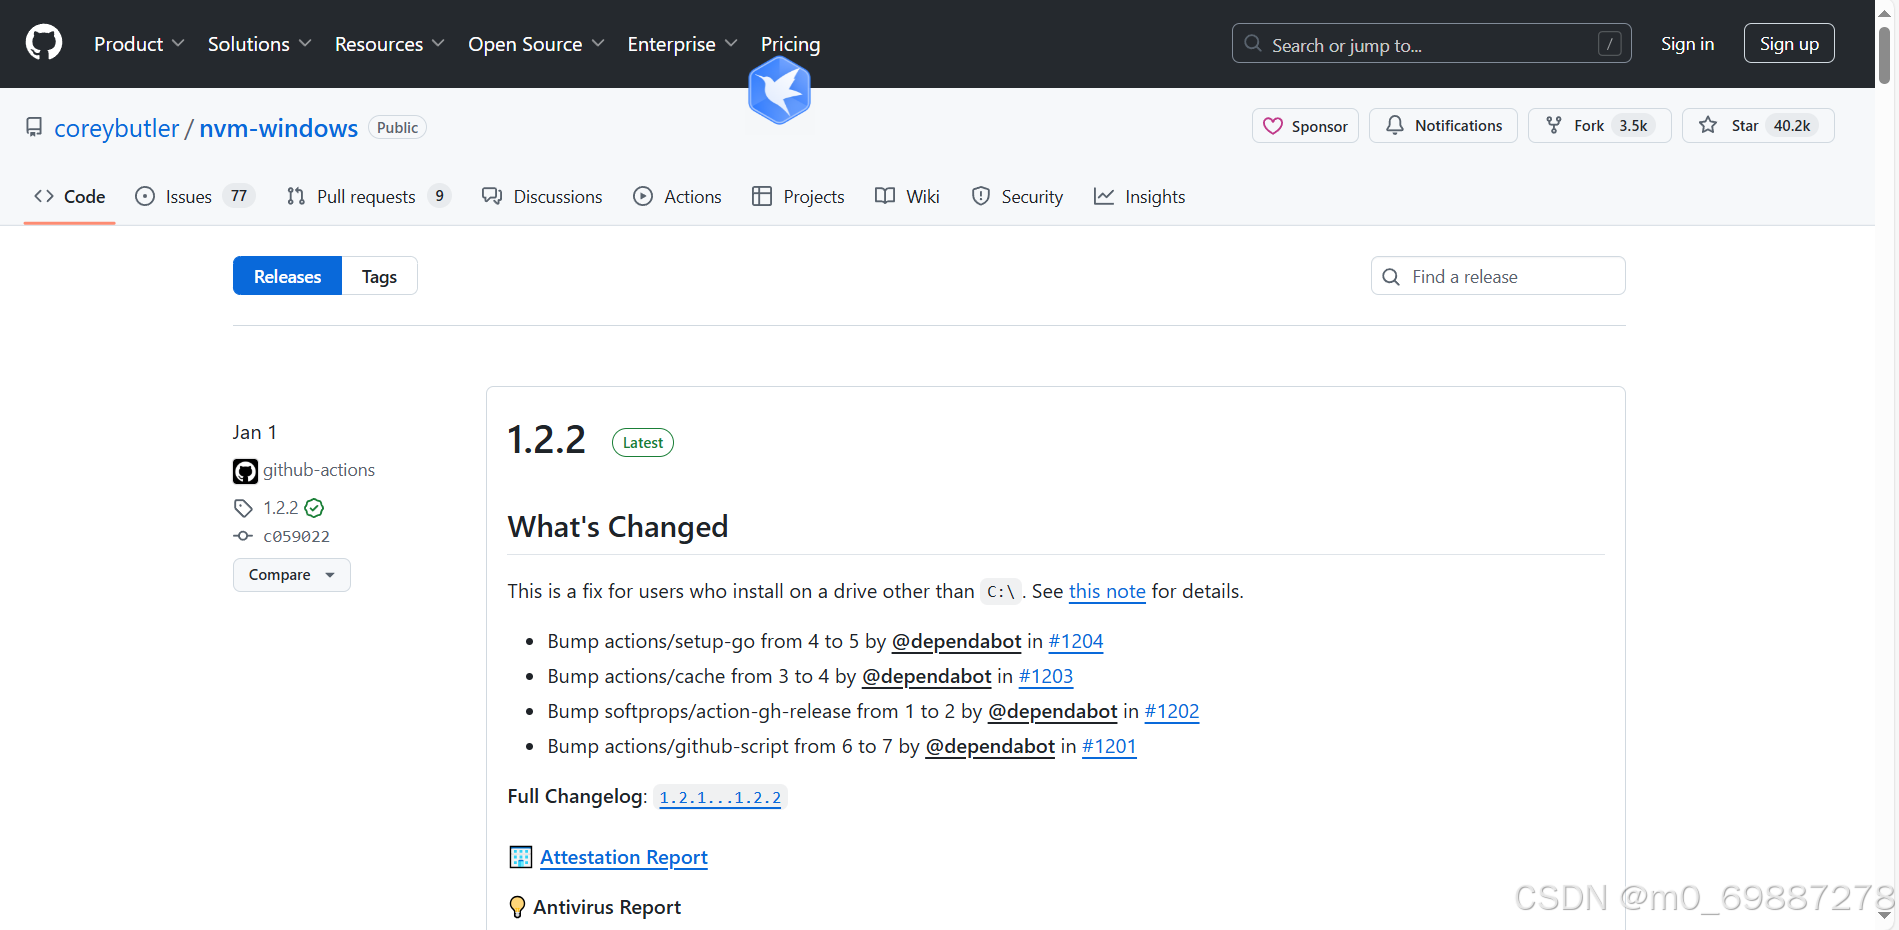Expand the Product menu
The image size is (1899, 930).
[x=139, y=44]
